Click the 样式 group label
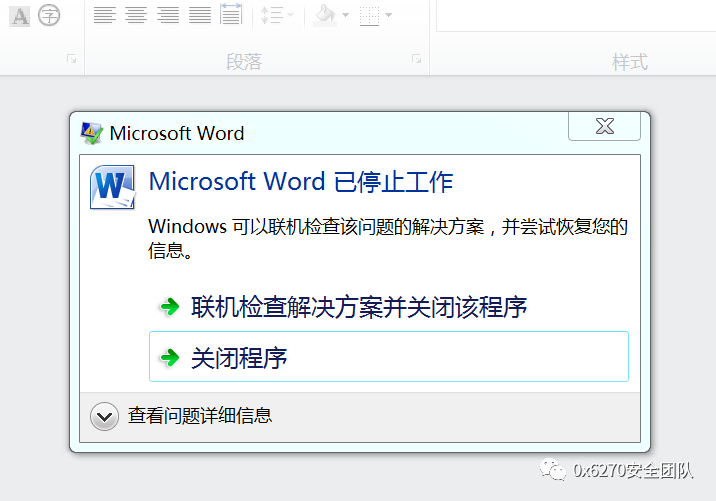The width and height of the screenshot is (716, 501). 630,62
